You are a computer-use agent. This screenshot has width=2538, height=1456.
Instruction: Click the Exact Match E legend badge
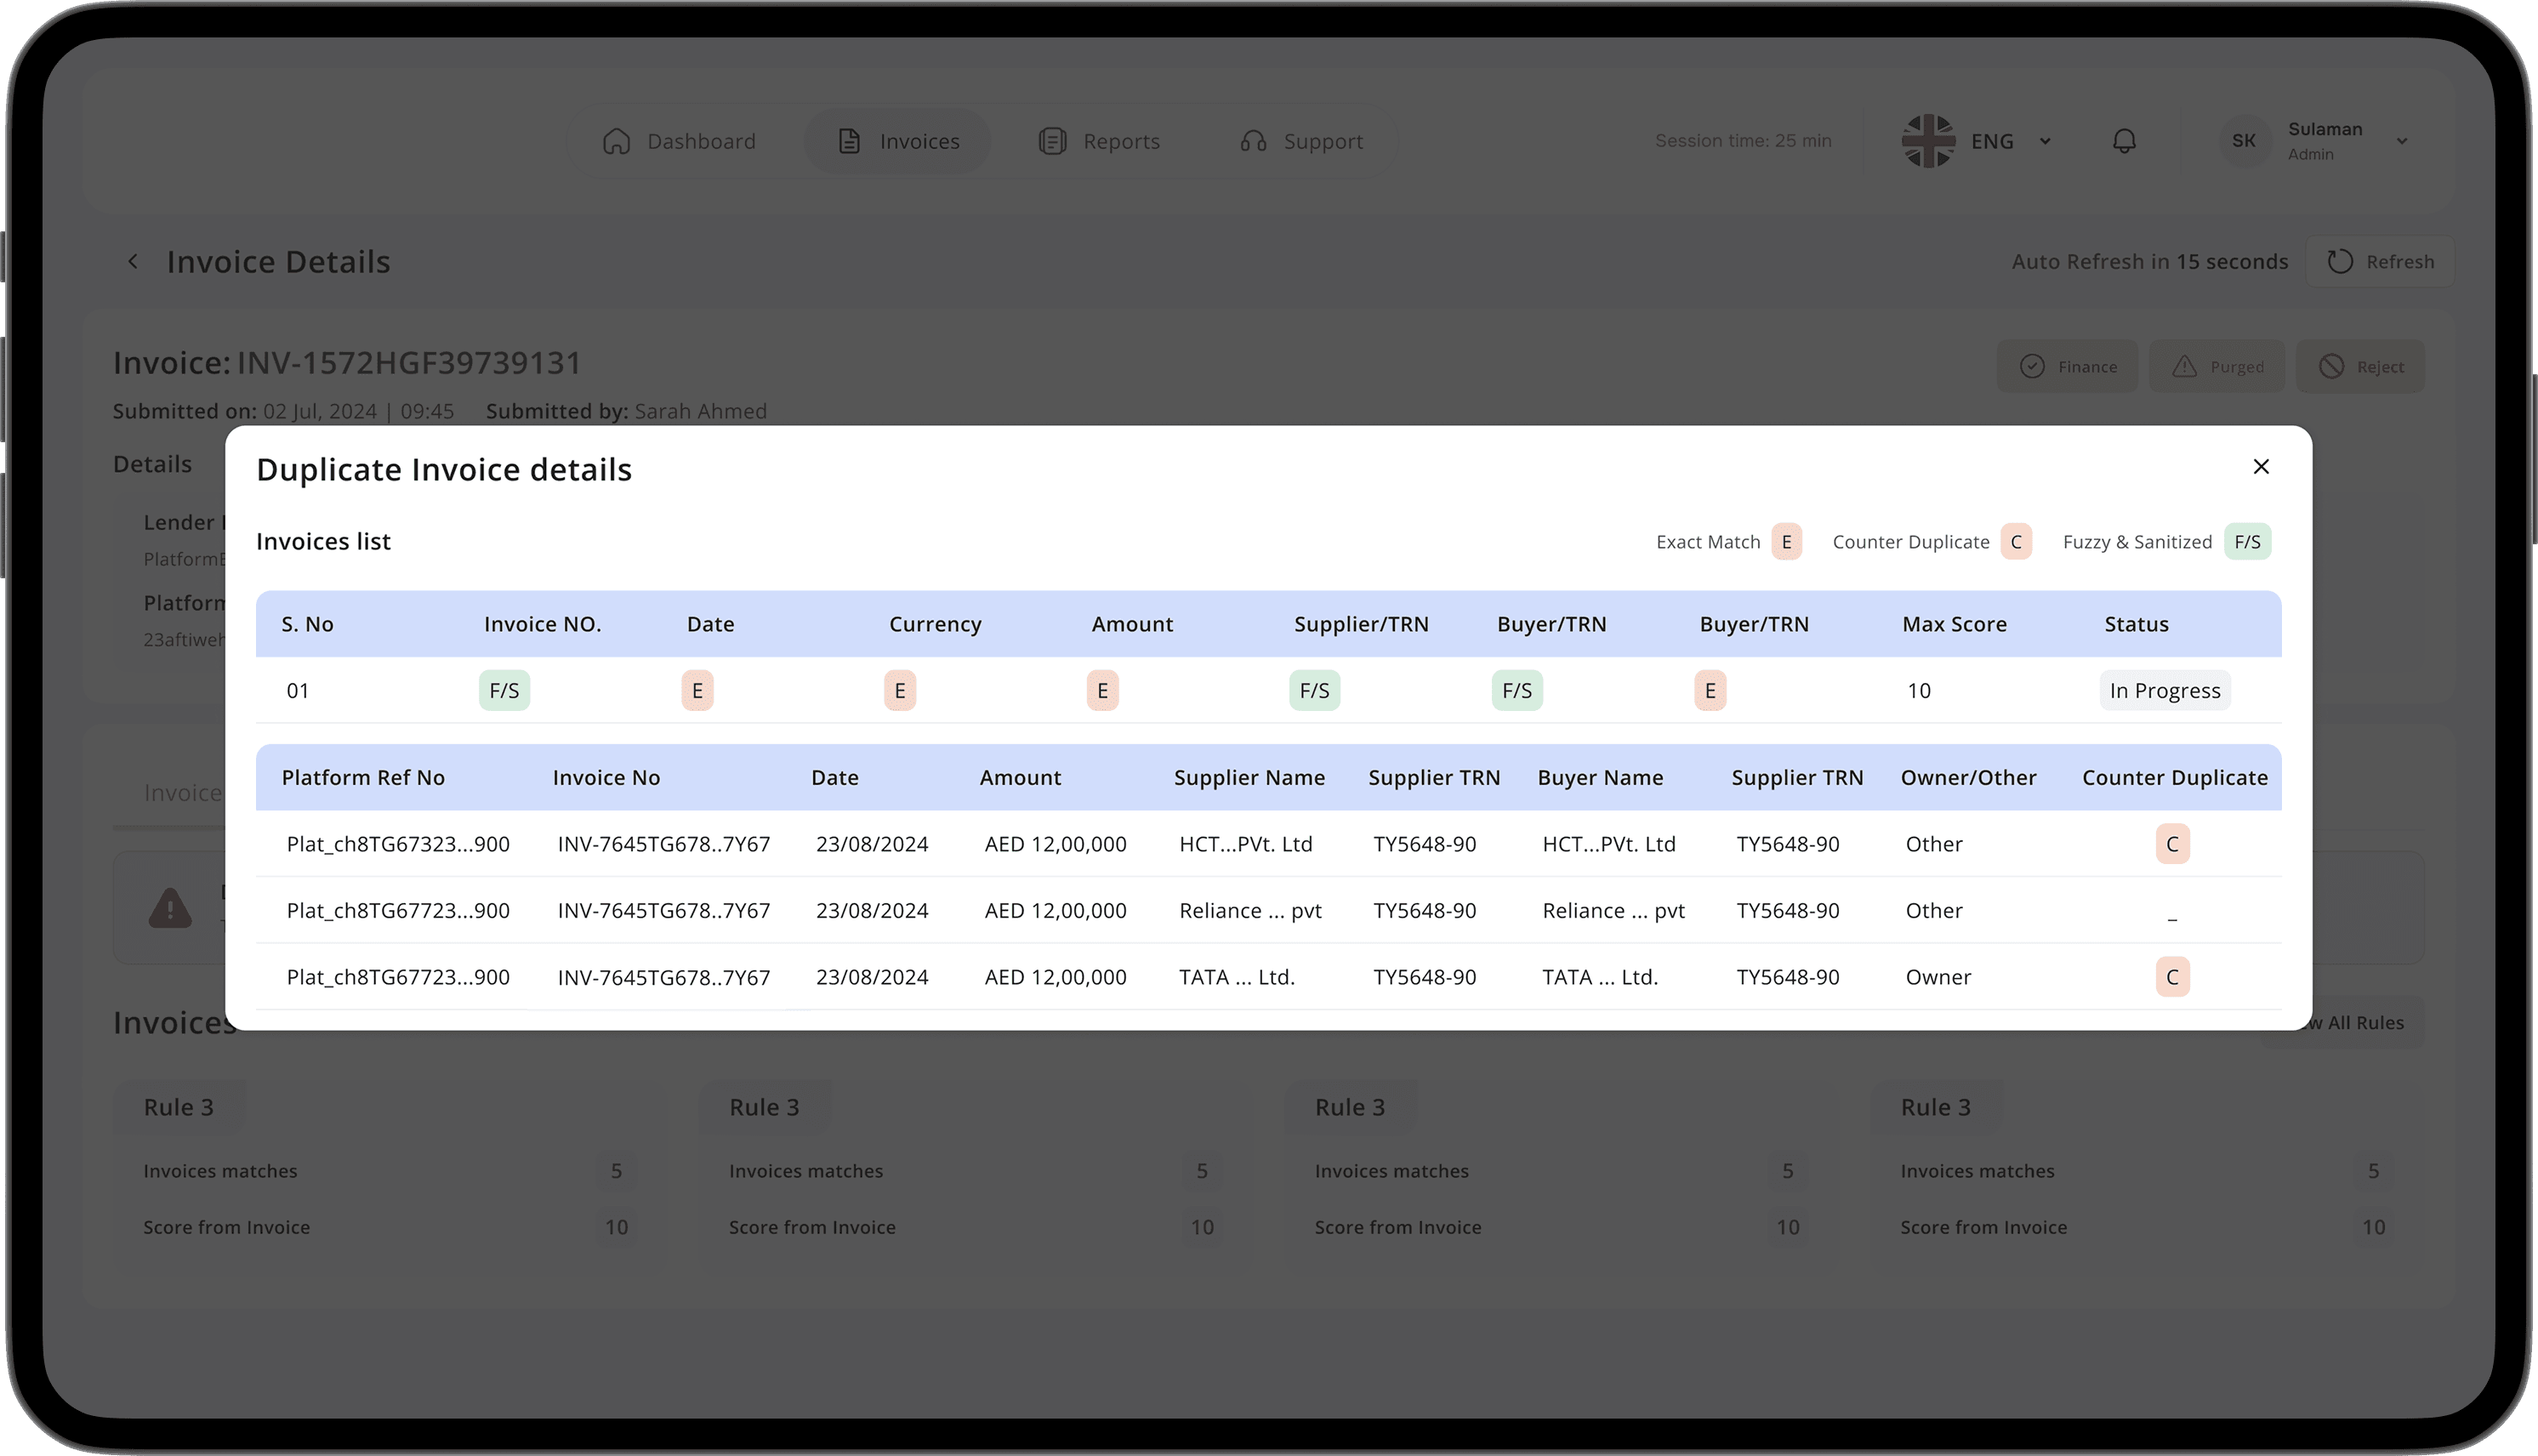pyautogui.click(x=1786, y=542)
